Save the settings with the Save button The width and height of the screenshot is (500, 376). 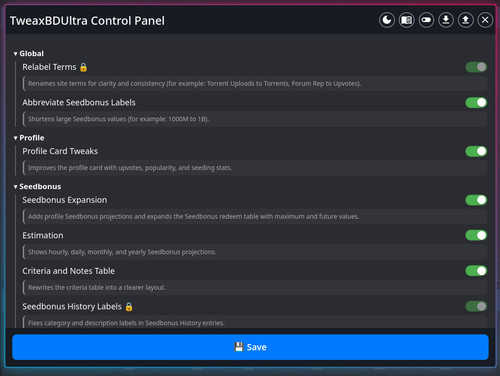pos(250,347)
